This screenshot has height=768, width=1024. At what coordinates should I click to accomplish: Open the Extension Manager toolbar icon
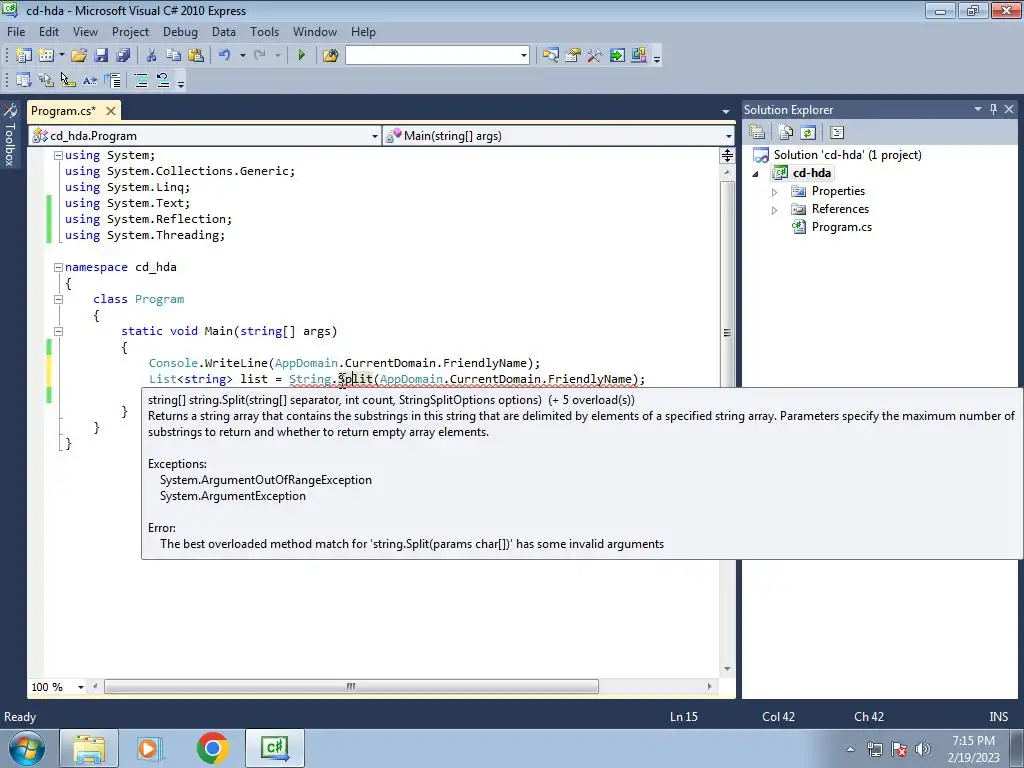point(639,56)
